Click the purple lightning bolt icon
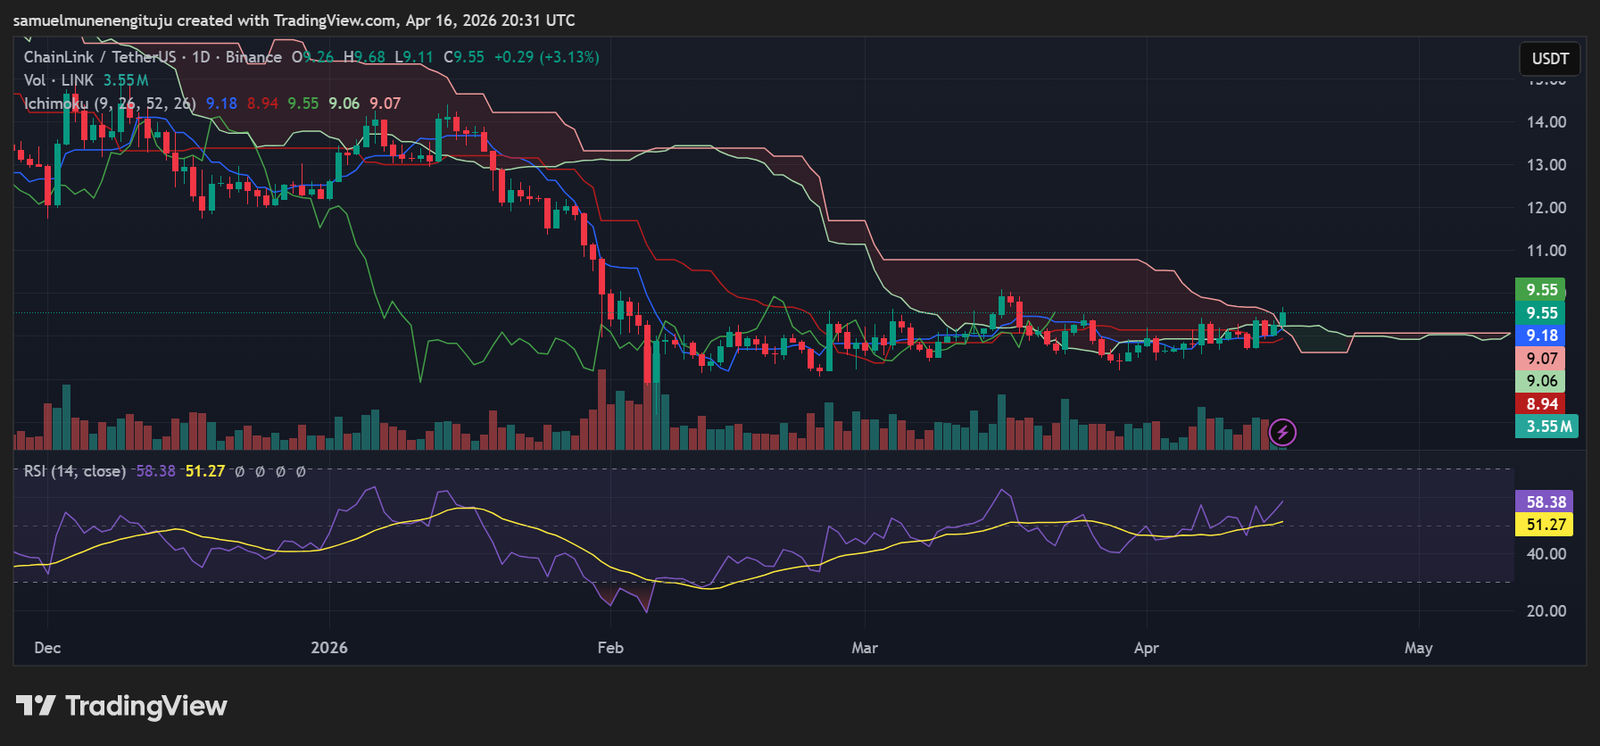 click(1282, 433)
